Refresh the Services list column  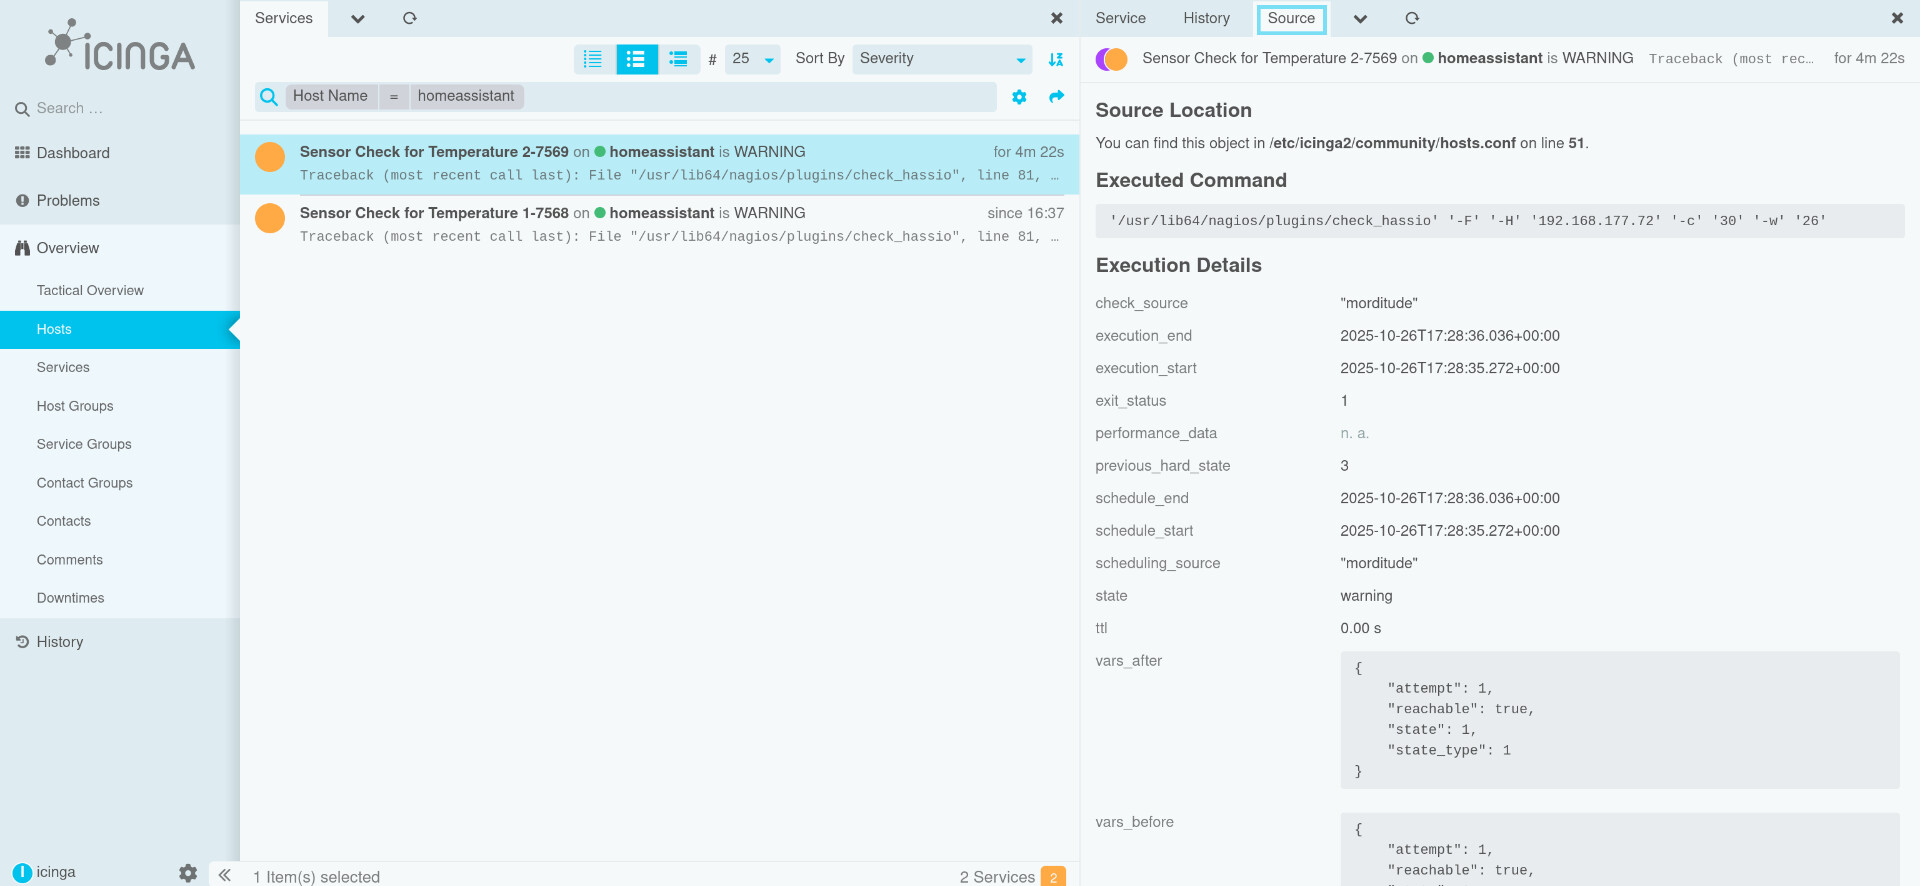409,18
